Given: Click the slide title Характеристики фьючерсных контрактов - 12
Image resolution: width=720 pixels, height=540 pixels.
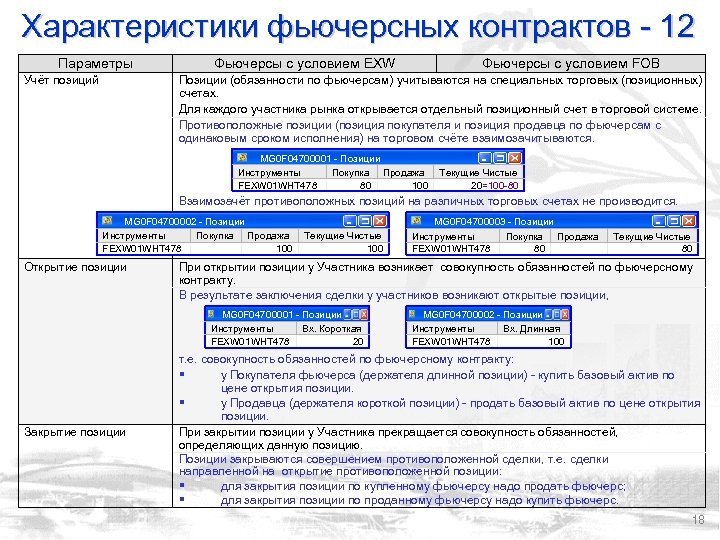Looking at the screenshot, I should pos(358,26).
